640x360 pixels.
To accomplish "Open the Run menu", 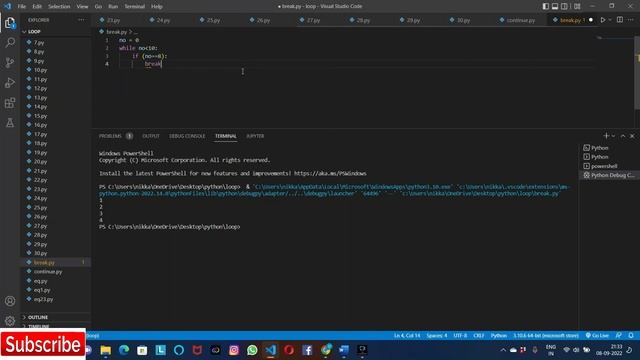I will (113, 7).
